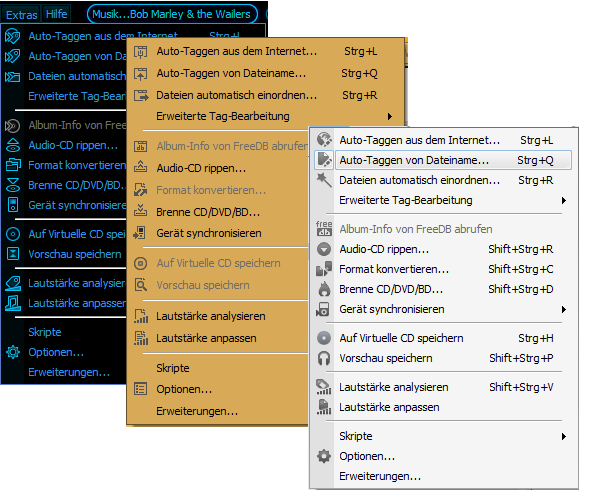Click the magic wand icon in gray menu
The image size is (600, 500).
(x=324, y=180)
